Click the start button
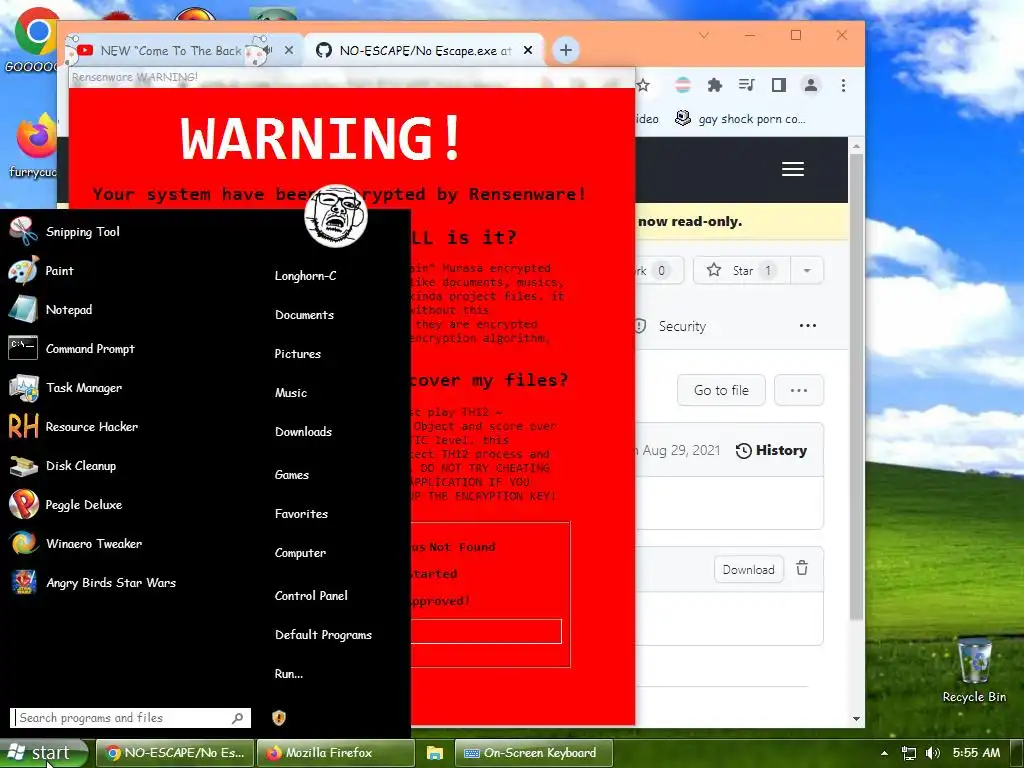Screen dimensions: 1024x768 [44, 753]
